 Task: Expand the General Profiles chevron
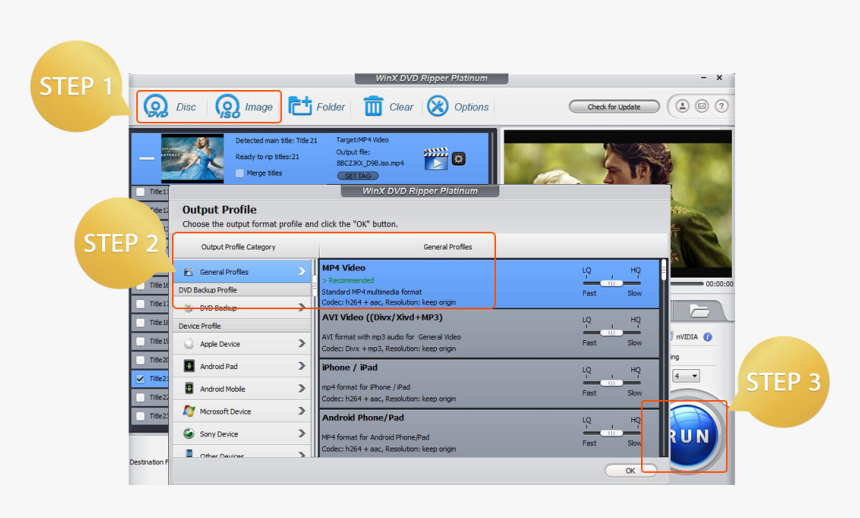pos(302,272)
